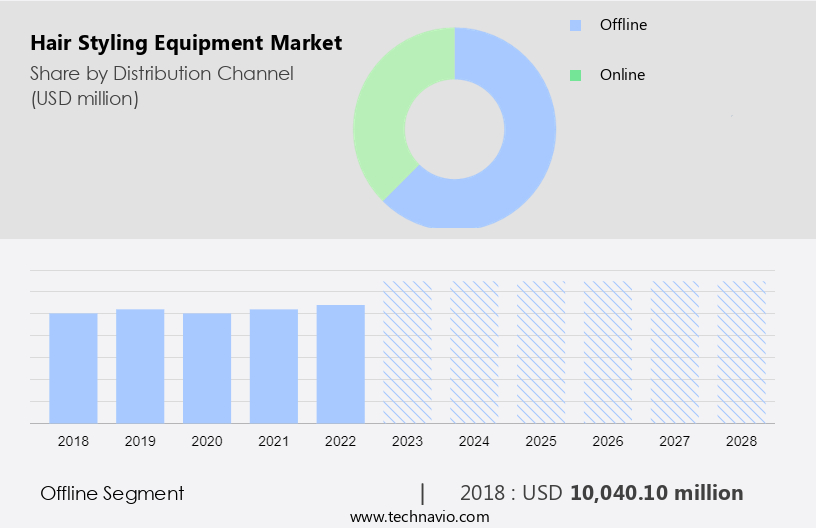Click the 2018 solid bar
The image size is (816, 528).
(x=73, y=368)
